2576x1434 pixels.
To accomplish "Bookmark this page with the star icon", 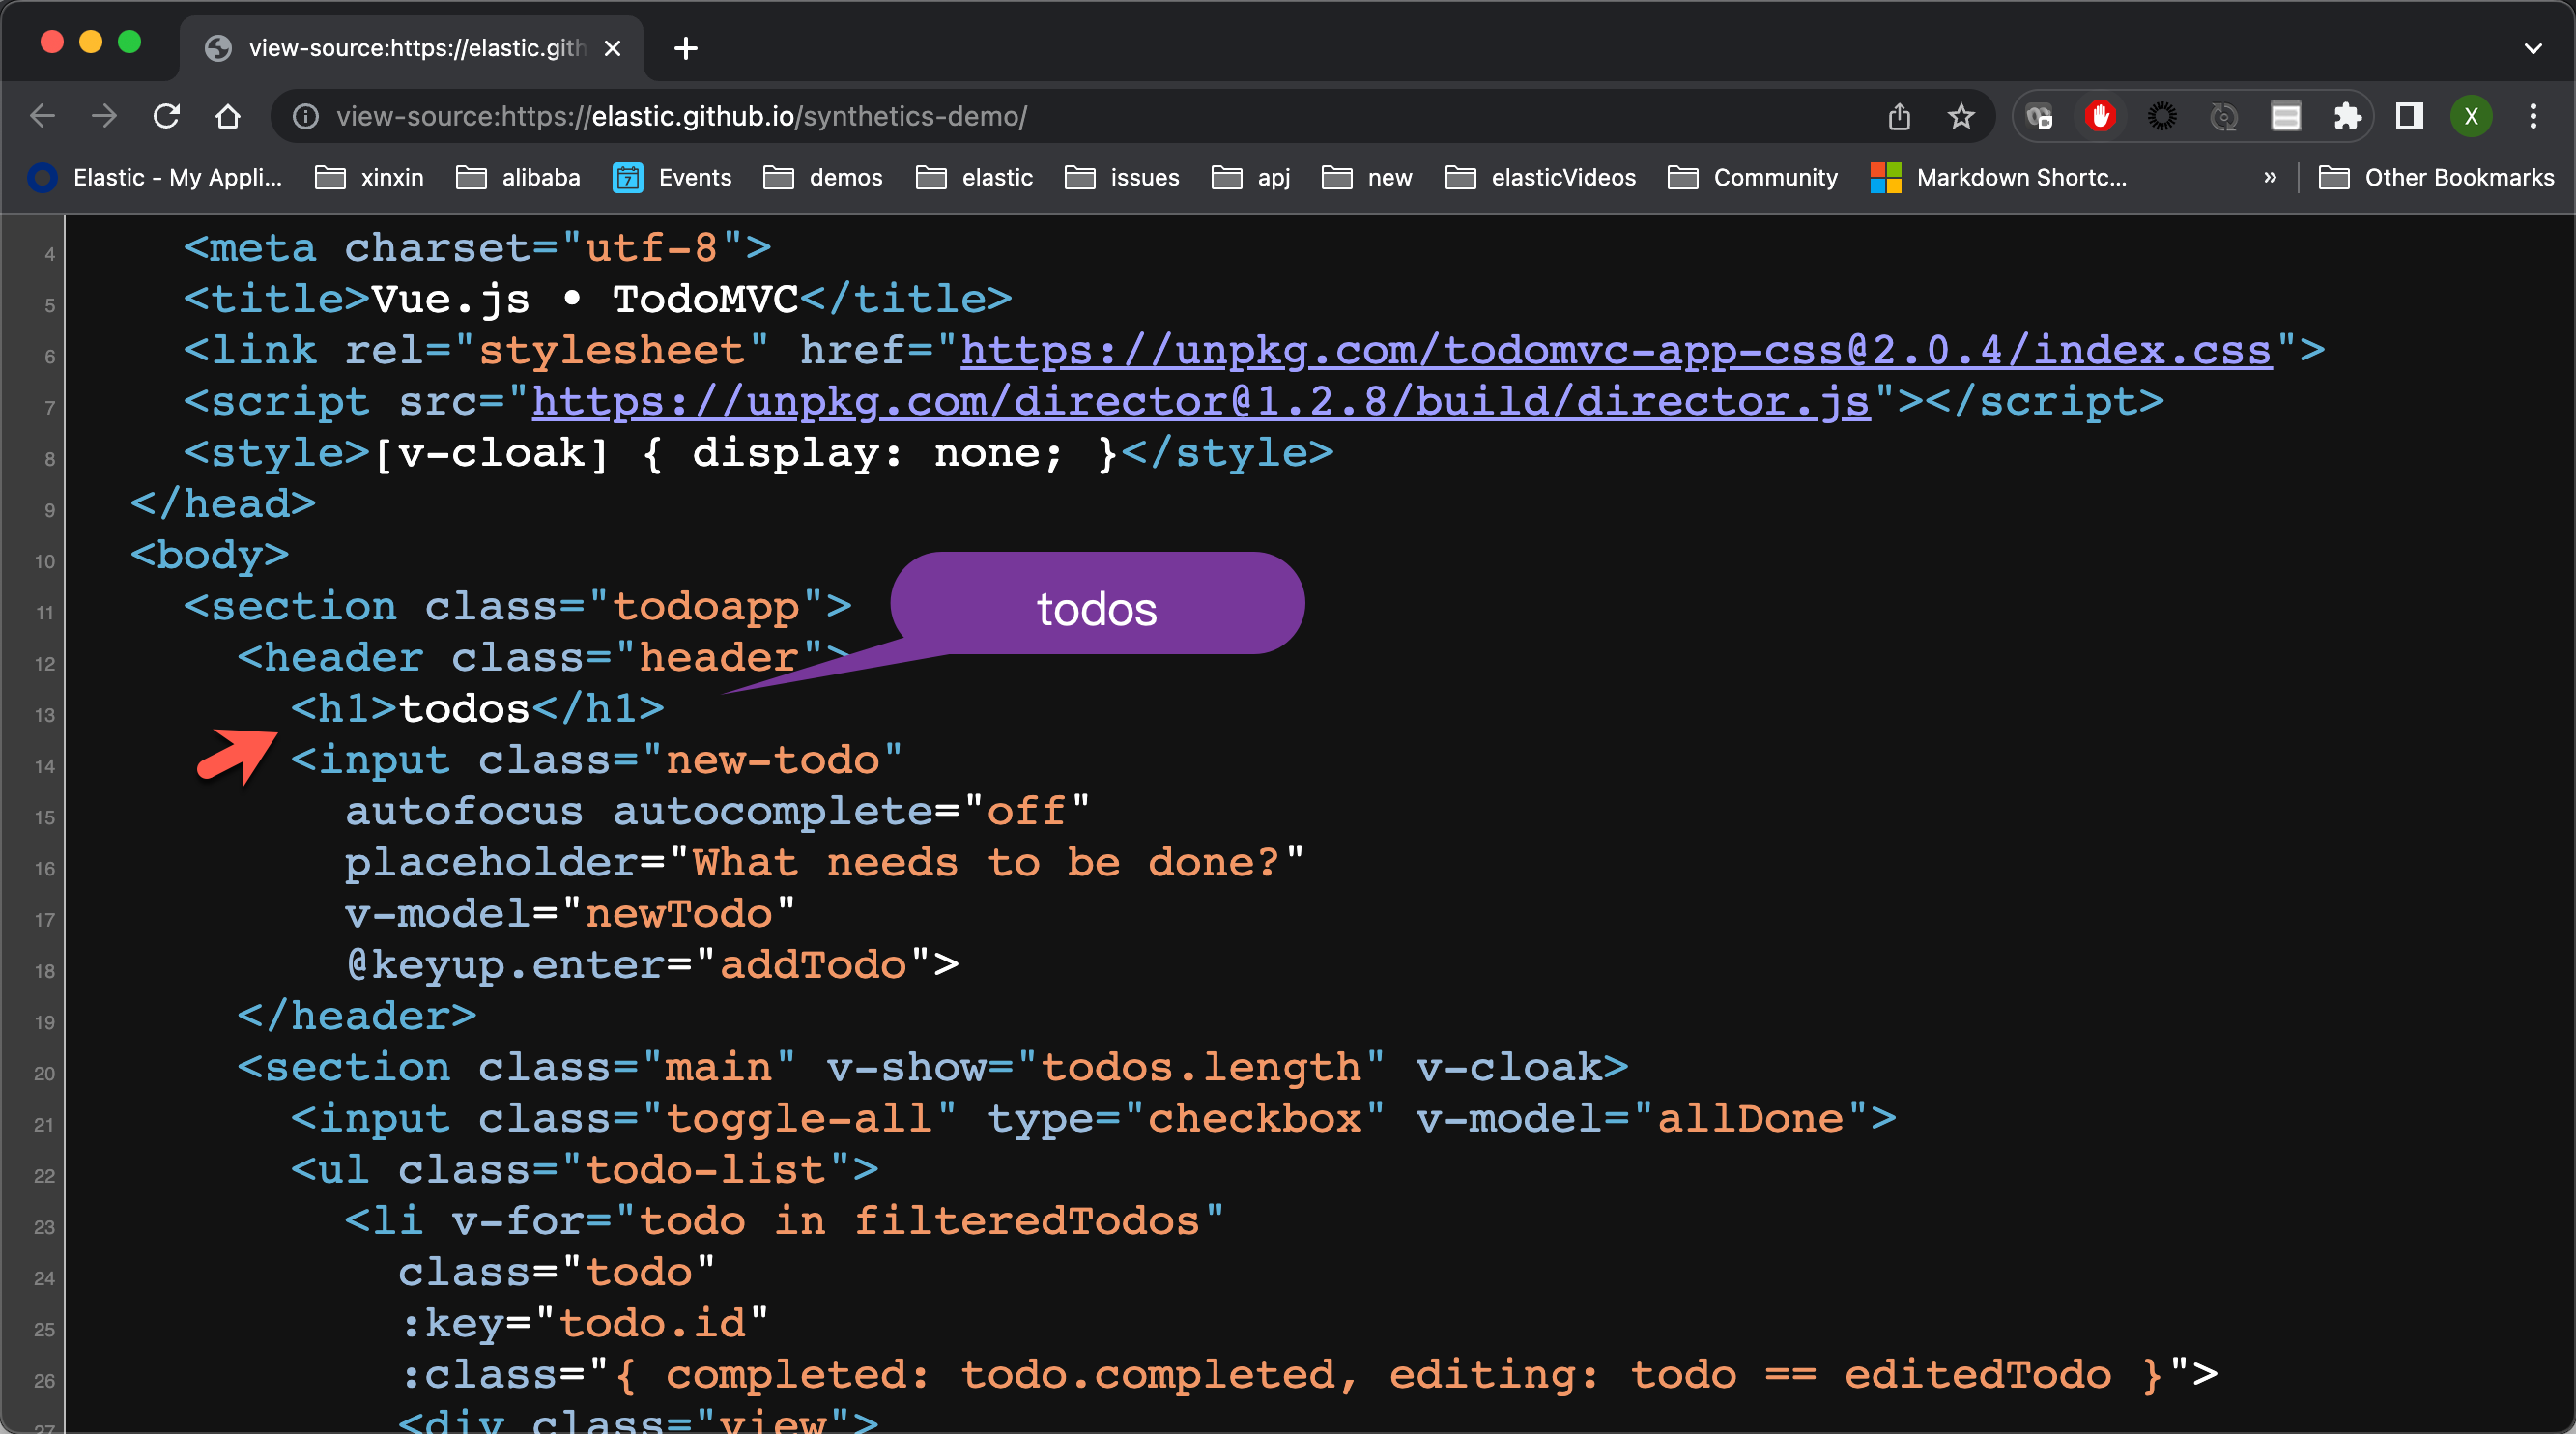I will pyautogui.click(x=1960, y=117).
